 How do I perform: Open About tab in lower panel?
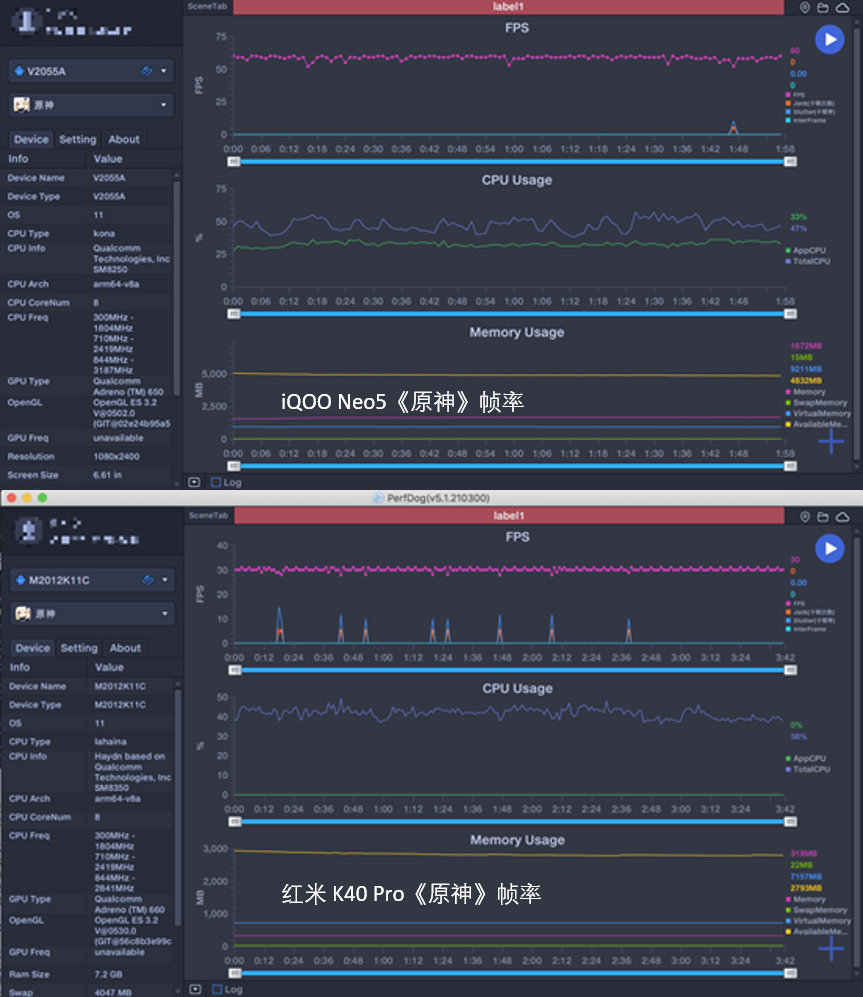(x=125, y=648)
